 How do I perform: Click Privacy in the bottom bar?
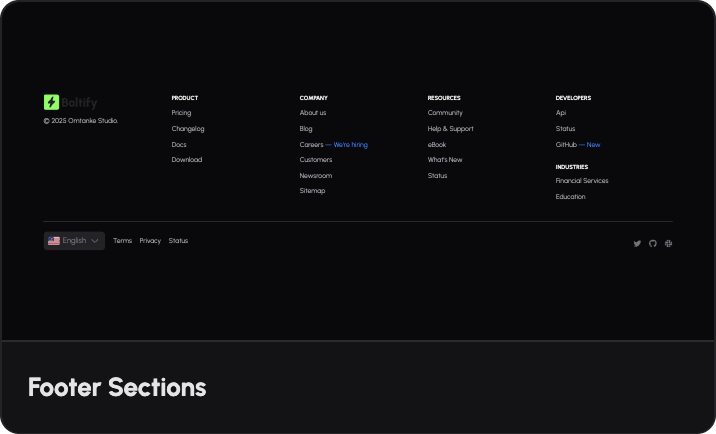pyautogui.click(x=150, y=241)
